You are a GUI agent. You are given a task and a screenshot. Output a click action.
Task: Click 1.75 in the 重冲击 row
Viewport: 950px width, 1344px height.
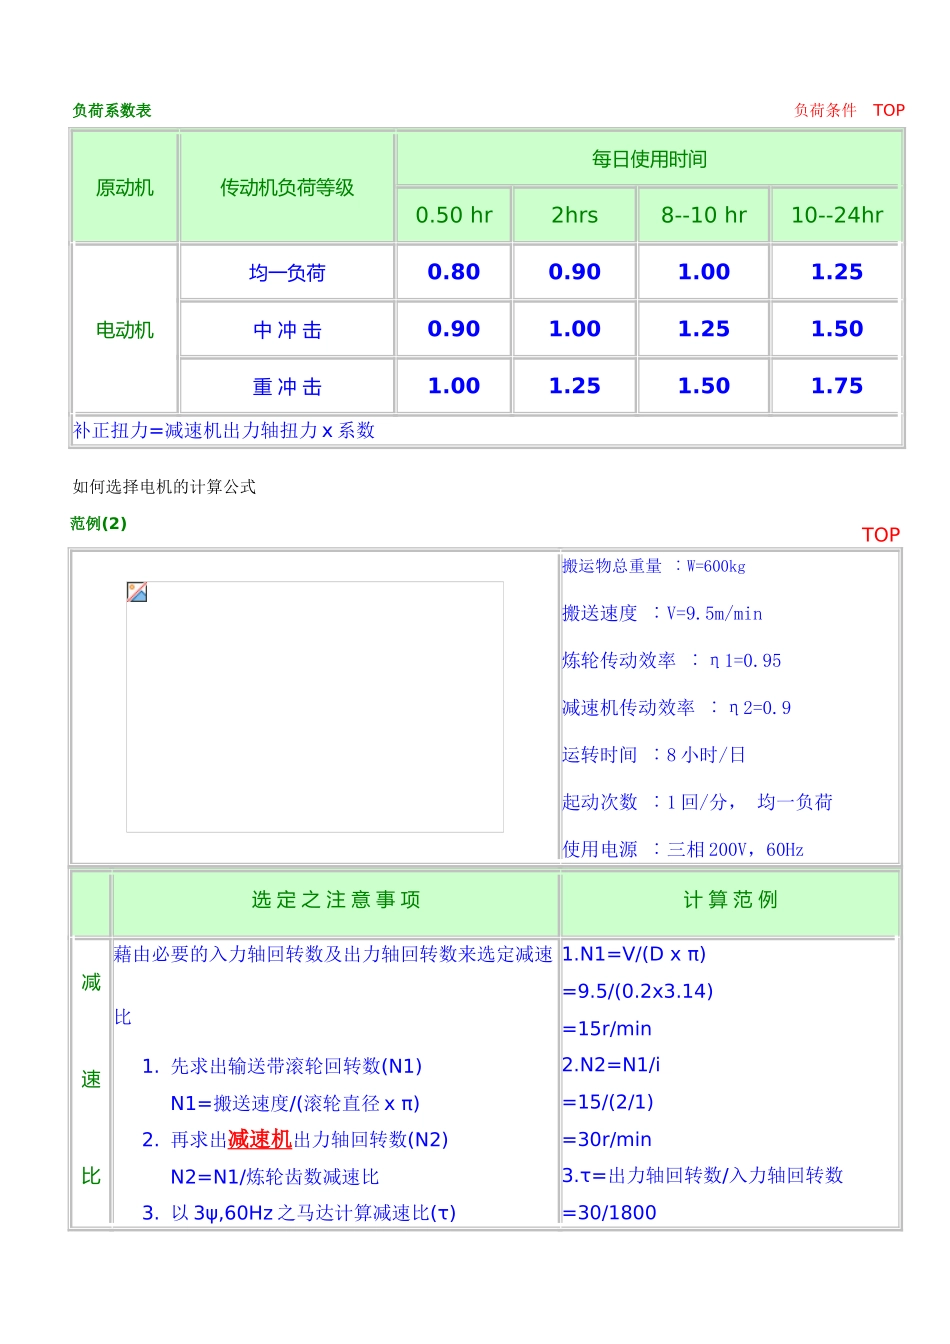pyautogui.click(x=837, y=386)
